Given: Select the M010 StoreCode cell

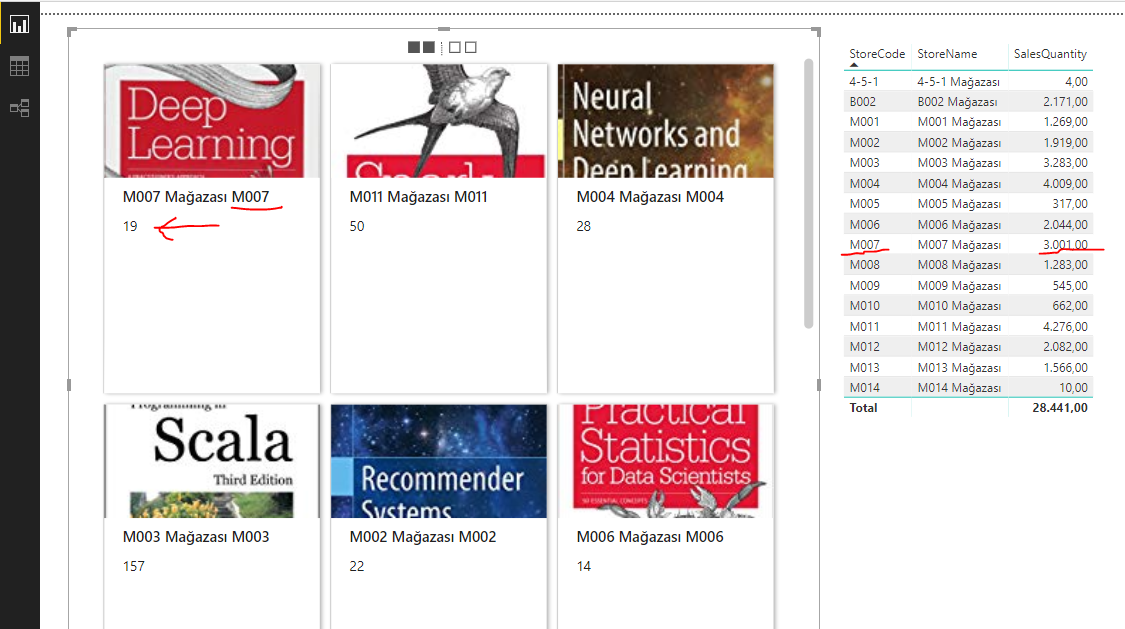Looking at the screenshot, I should pyautogui.click(x=865, y=306).
